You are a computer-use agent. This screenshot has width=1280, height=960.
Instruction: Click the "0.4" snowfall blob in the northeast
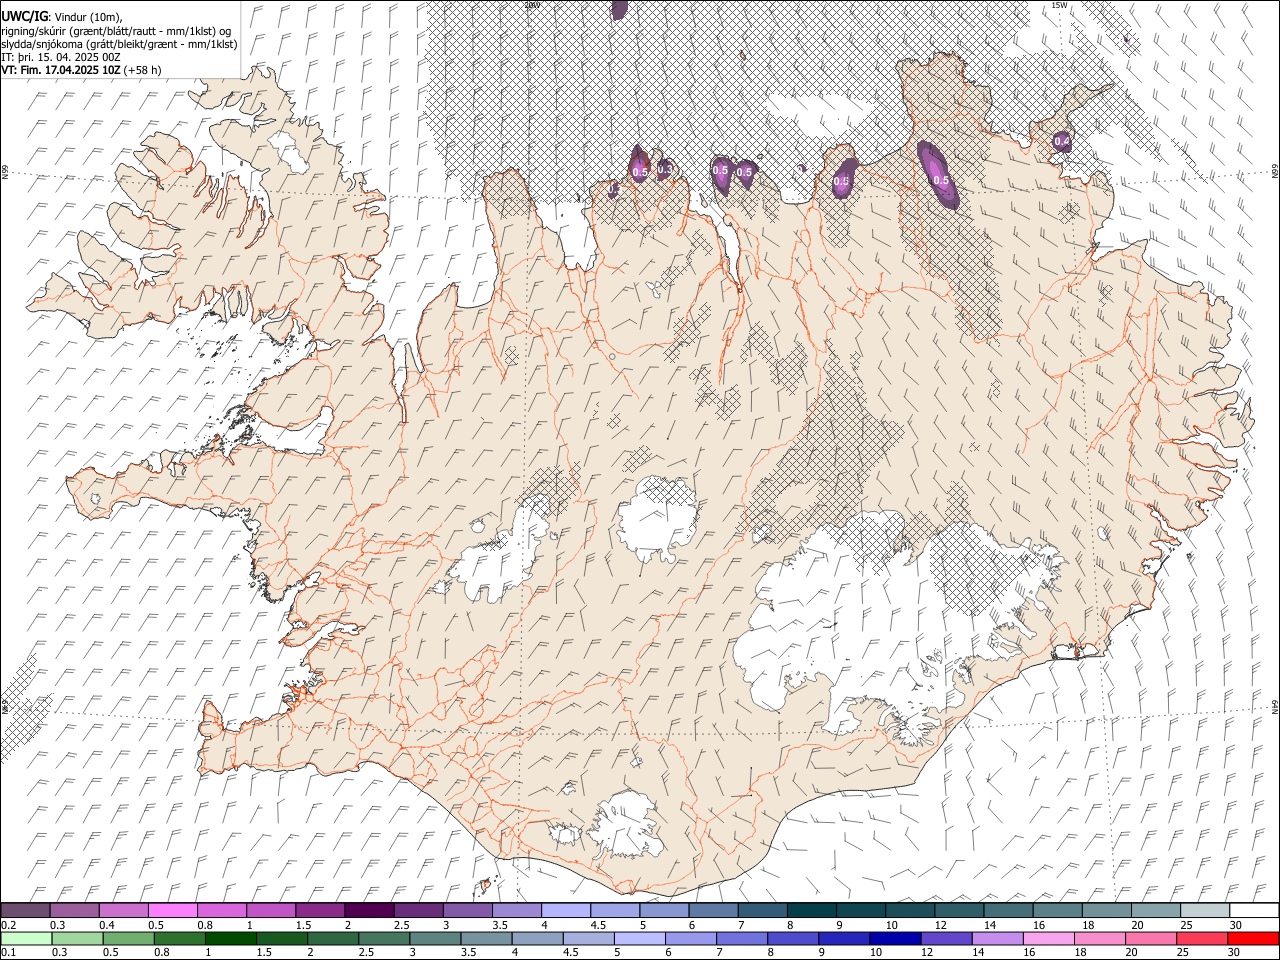pyautogui.click(x=1062, y=142)
